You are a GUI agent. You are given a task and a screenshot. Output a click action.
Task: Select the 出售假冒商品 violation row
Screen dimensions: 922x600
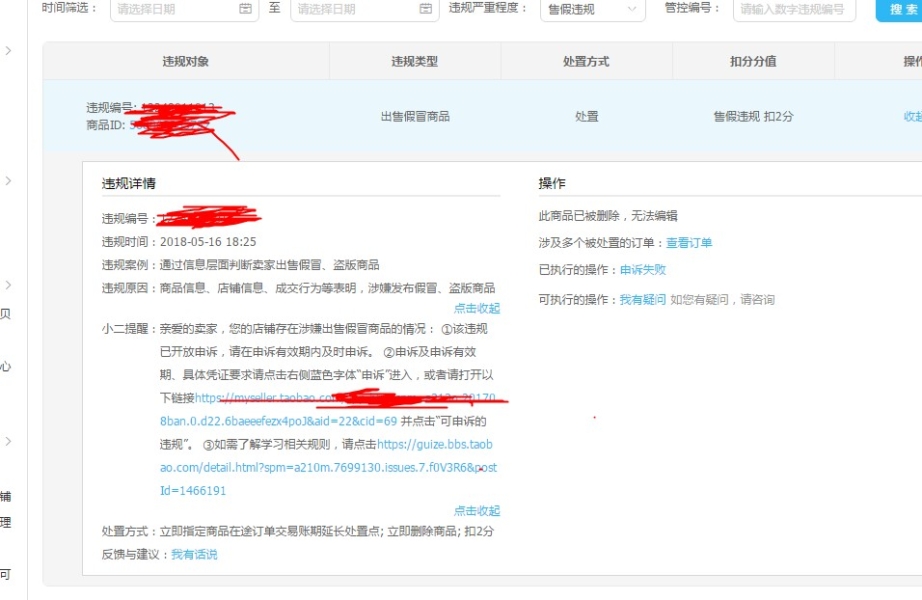[x=414, y=116]
